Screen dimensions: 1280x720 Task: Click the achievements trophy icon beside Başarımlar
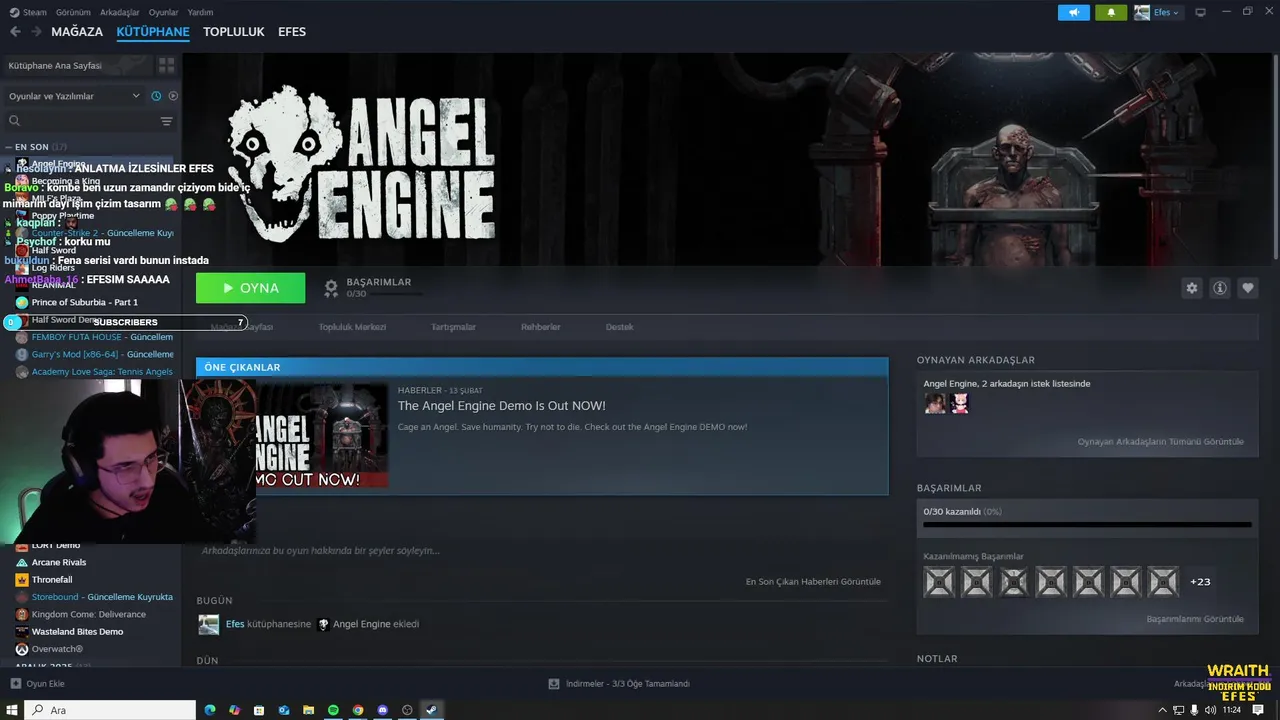tap(331, 289)
